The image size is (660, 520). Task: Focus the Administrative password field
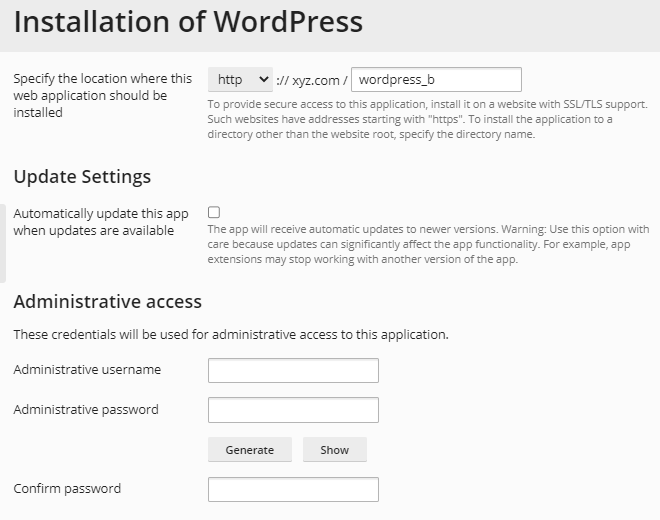coord(293,410)
